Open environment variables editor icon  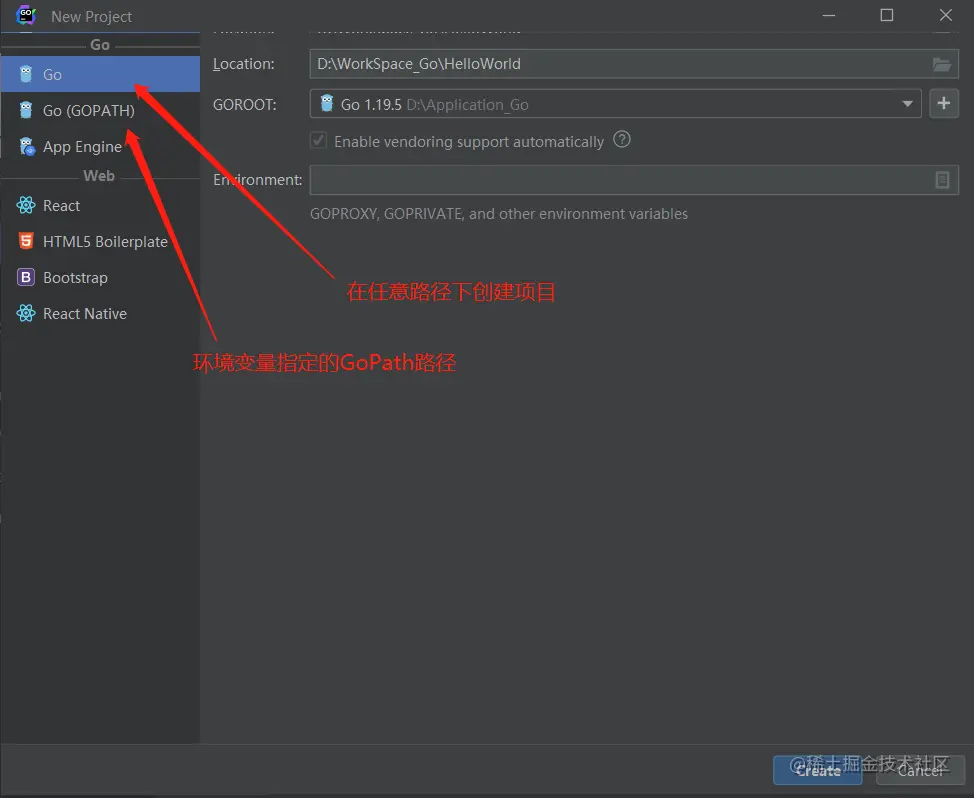tap(942, 180)
